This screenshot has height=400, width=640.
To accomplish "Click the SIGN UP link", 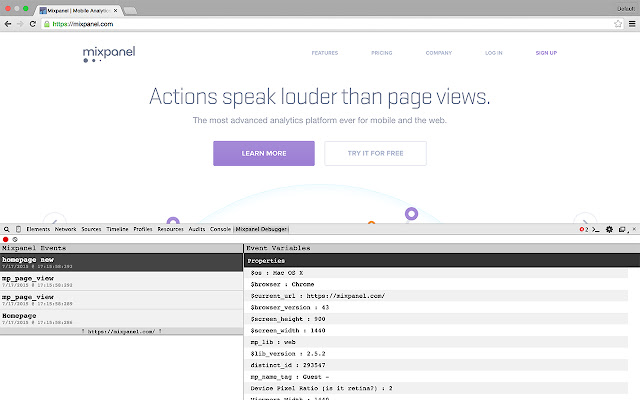I will (x=546, y=53).
